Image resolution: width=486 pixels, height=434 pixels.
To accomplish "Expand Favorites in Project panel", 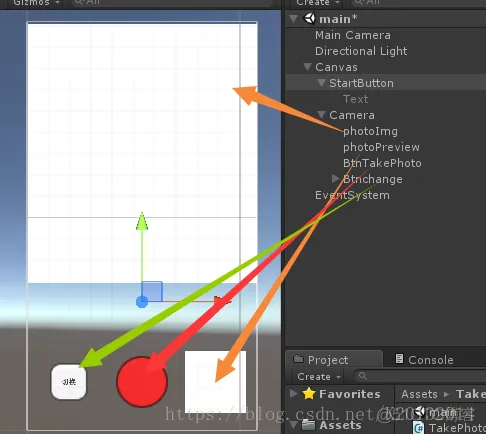I will pyautogui.click(x=294, y=394).
